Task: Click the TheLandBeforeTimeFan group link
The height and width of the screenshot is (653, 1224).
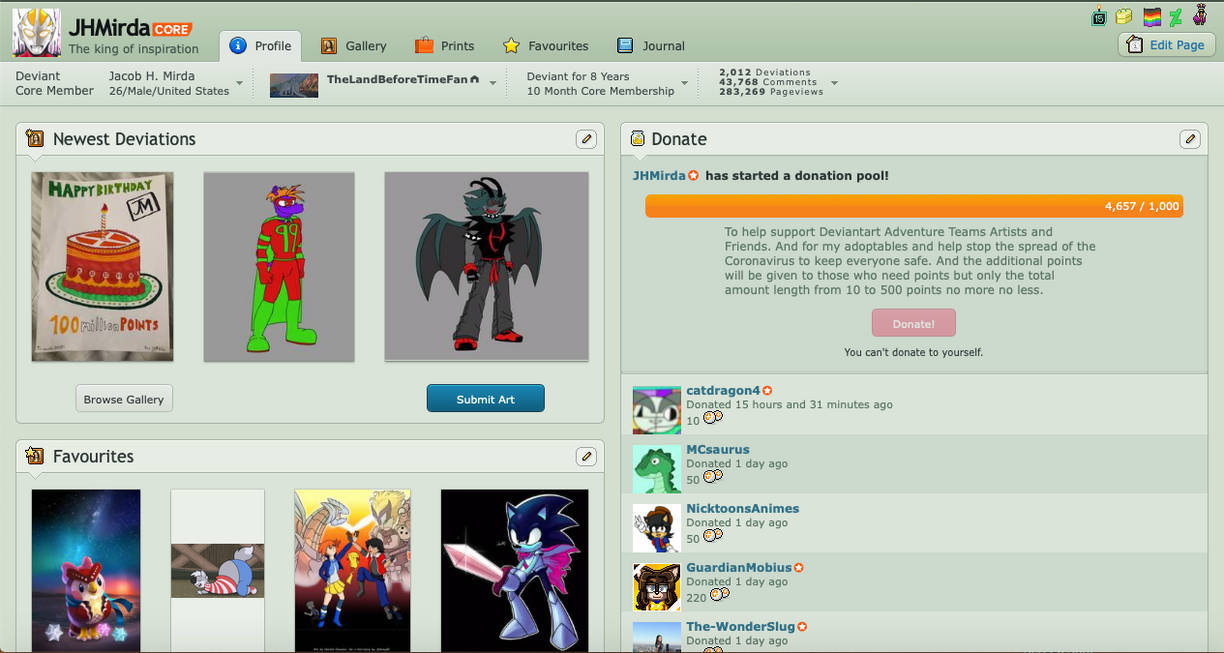Action: tap(398, 80)
